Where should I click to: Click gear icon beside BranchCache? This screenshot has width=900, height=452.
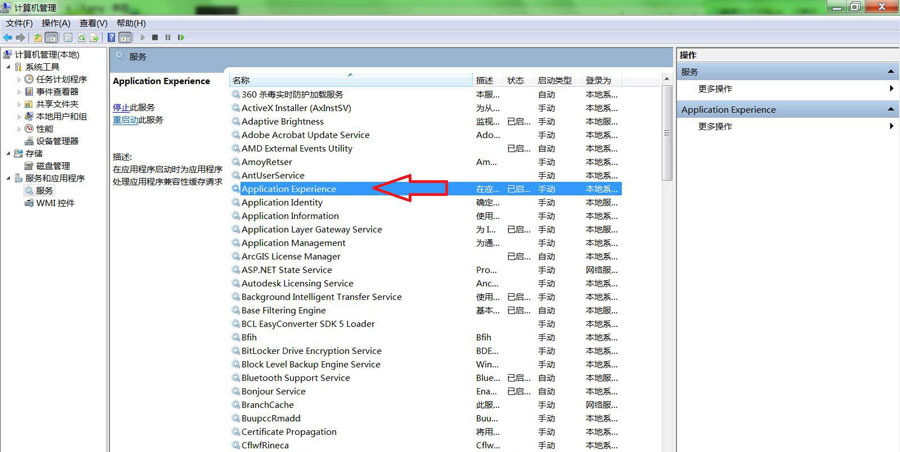pos(236,405)
